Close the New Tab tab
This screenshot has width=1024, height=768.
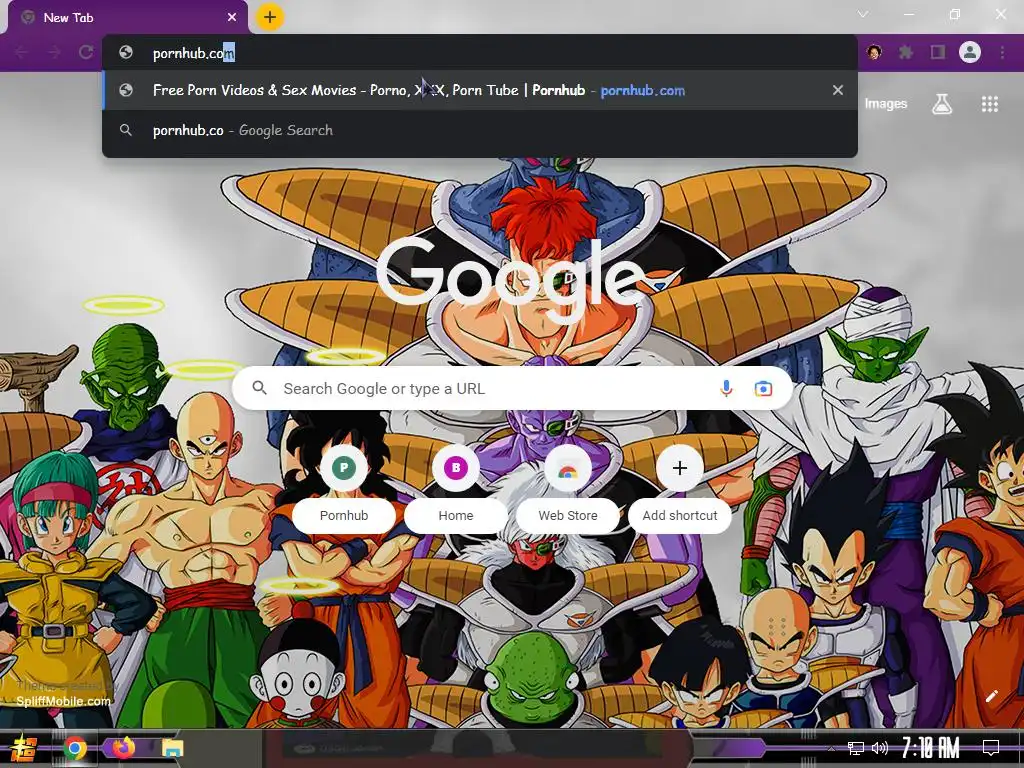click(232, 18)
